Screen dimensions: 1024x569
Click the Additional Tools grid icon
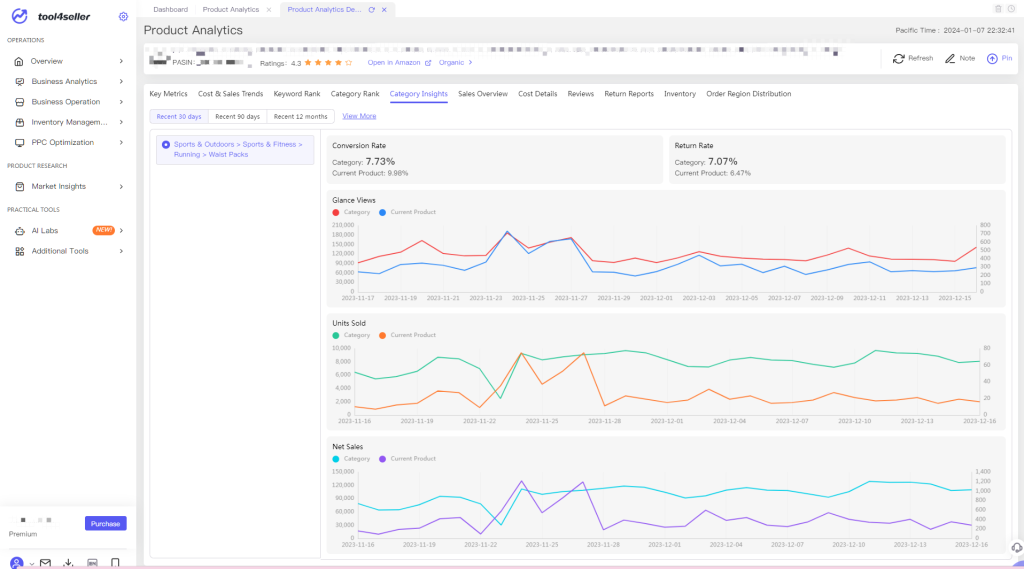click(20, 251)
